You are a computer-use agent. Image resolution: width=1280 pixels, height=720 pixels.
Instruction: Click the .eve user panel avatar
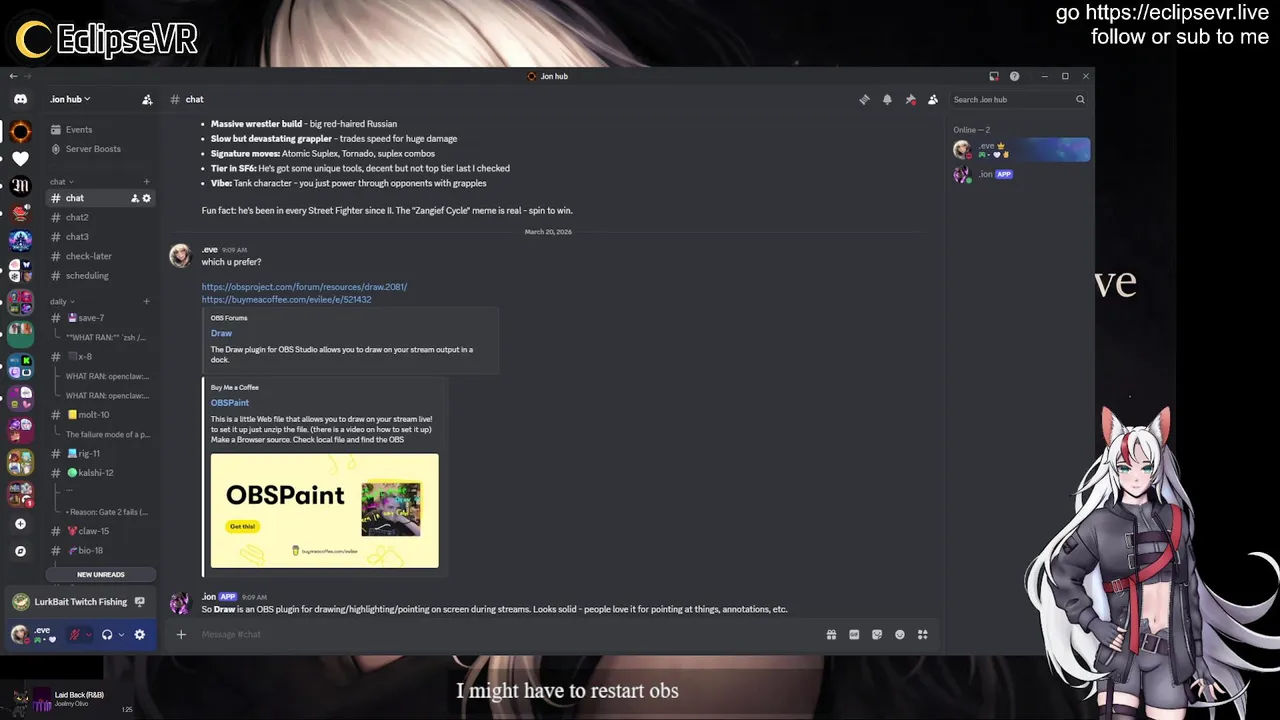[20, 634]
